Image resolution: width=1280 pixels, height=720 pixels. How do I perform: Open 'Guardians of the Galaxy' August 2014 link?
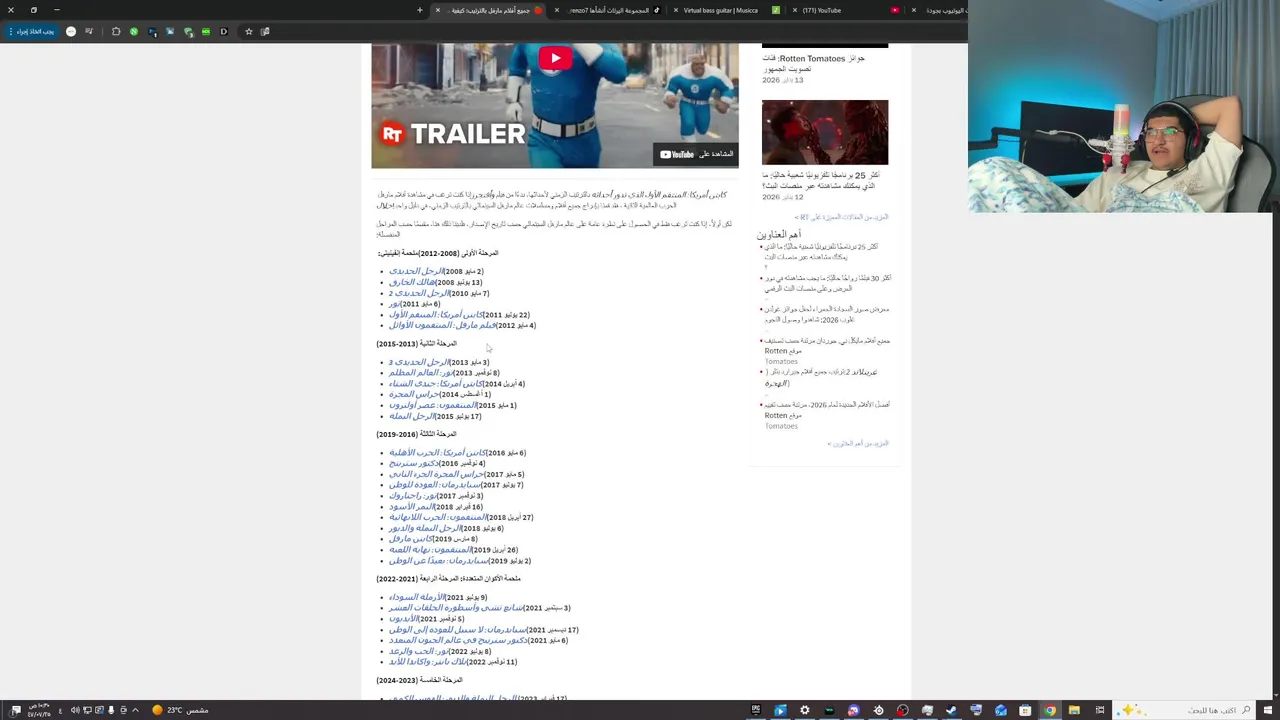tap(414, 394)
